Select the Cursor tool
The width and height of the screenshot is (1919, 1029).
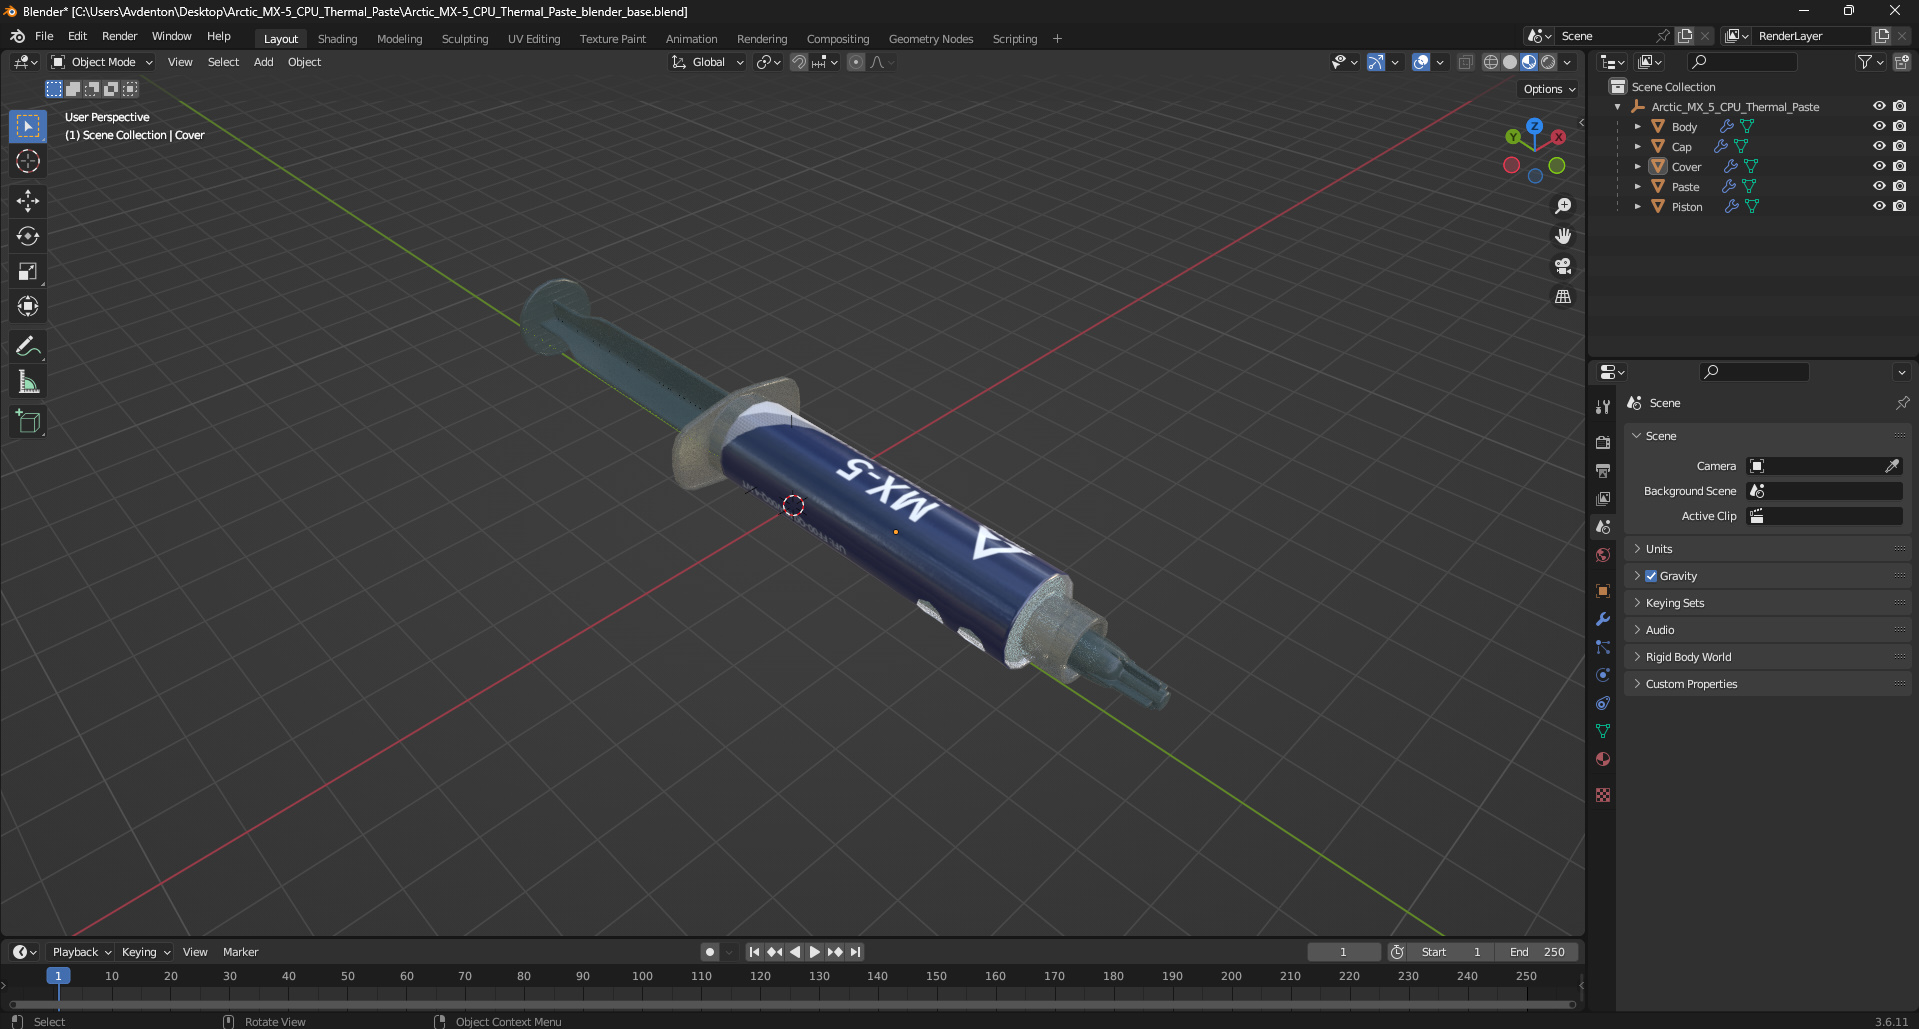tap(28, 161)
